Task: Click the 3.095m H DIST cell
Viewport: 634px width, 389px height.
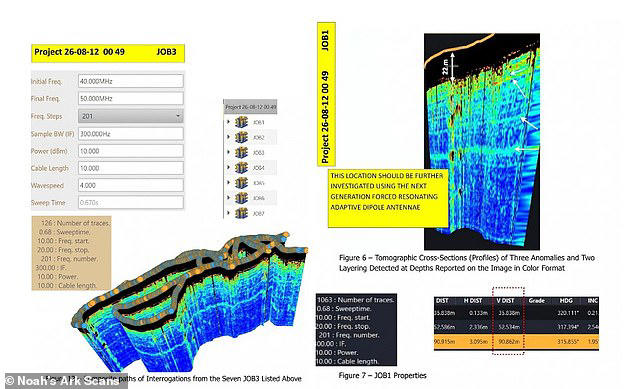Action: pyautogui.click(x=479, y=342)
